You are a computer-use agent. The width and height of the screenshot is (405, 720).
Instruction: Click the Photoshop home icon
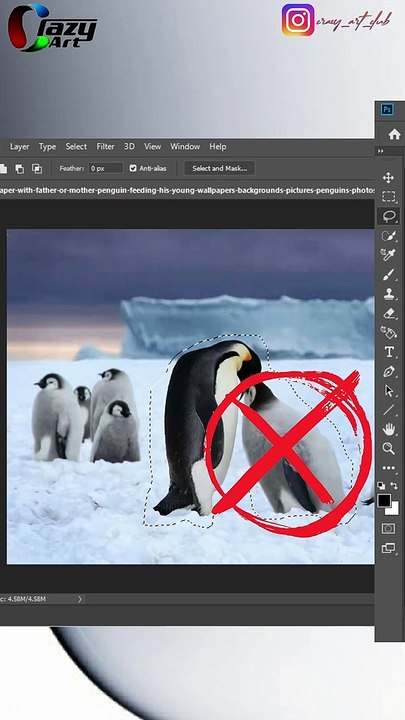pyautogui.click(x=394, y=134)
